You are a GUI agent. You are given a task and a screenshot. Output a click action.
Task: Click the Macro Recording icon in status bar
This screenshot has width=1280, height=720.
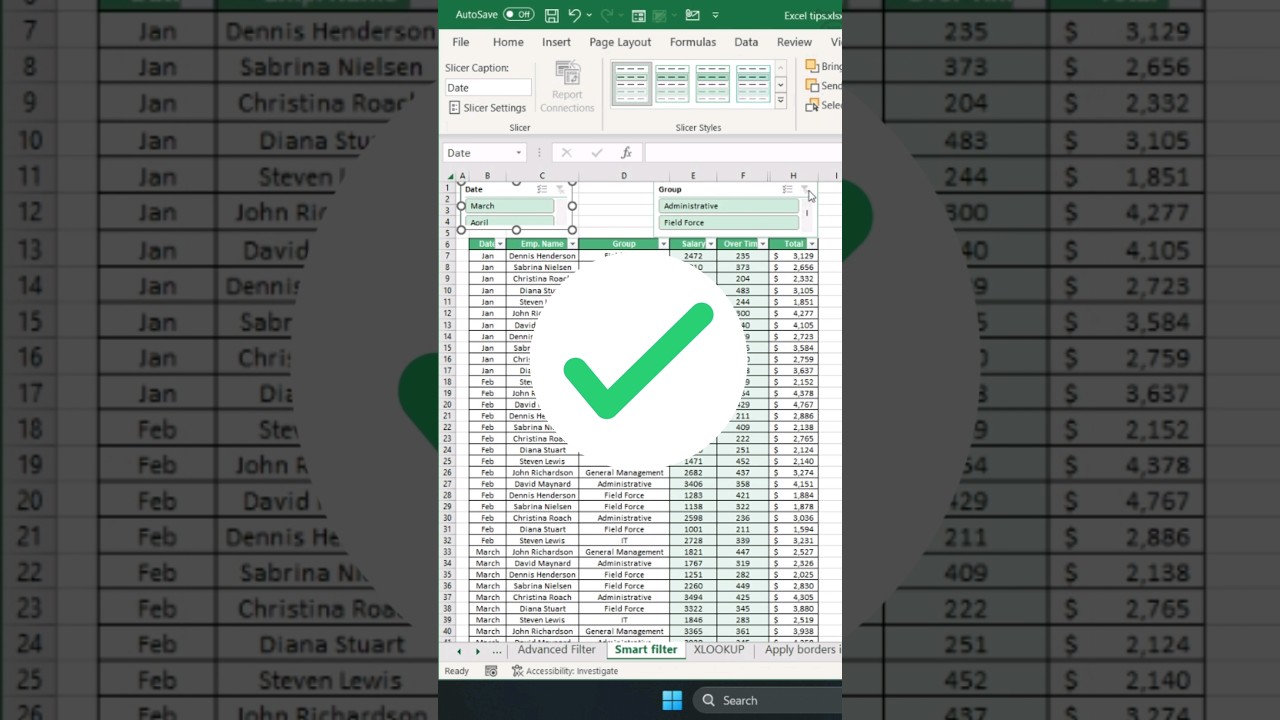pos(491,671)
